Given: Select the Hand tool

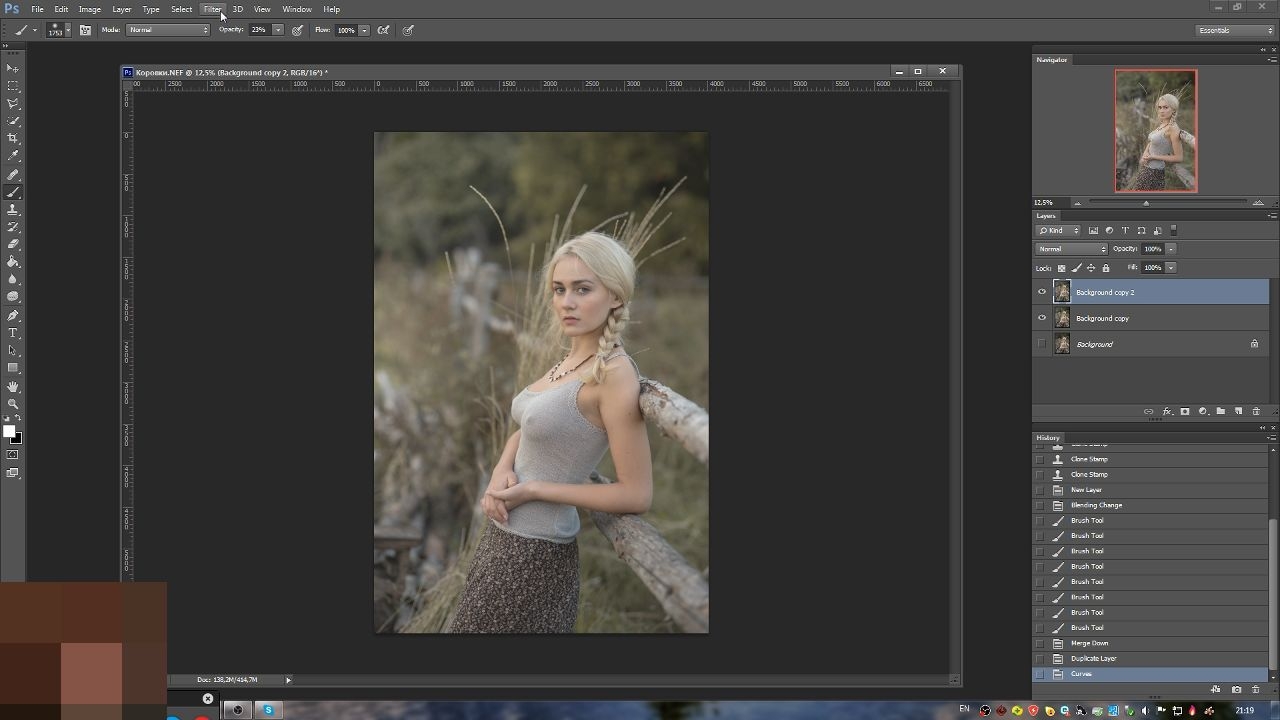Looking at the screenshot, I should point(13,386).
